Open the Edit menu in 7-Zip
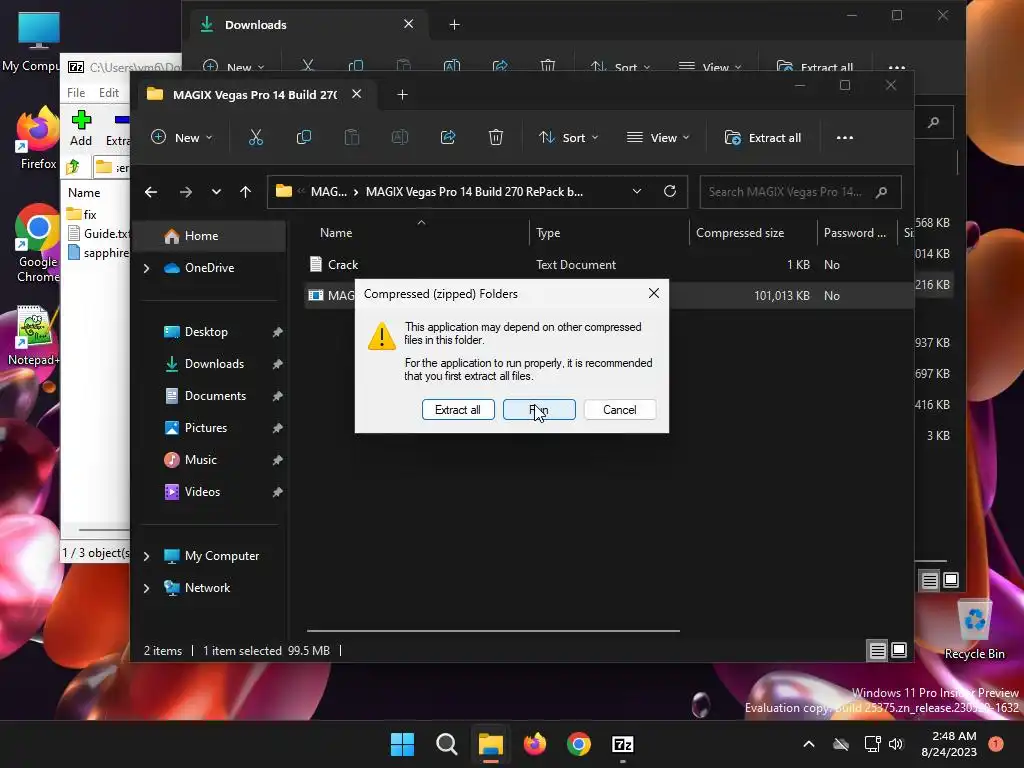 click(x=108, y=93)
